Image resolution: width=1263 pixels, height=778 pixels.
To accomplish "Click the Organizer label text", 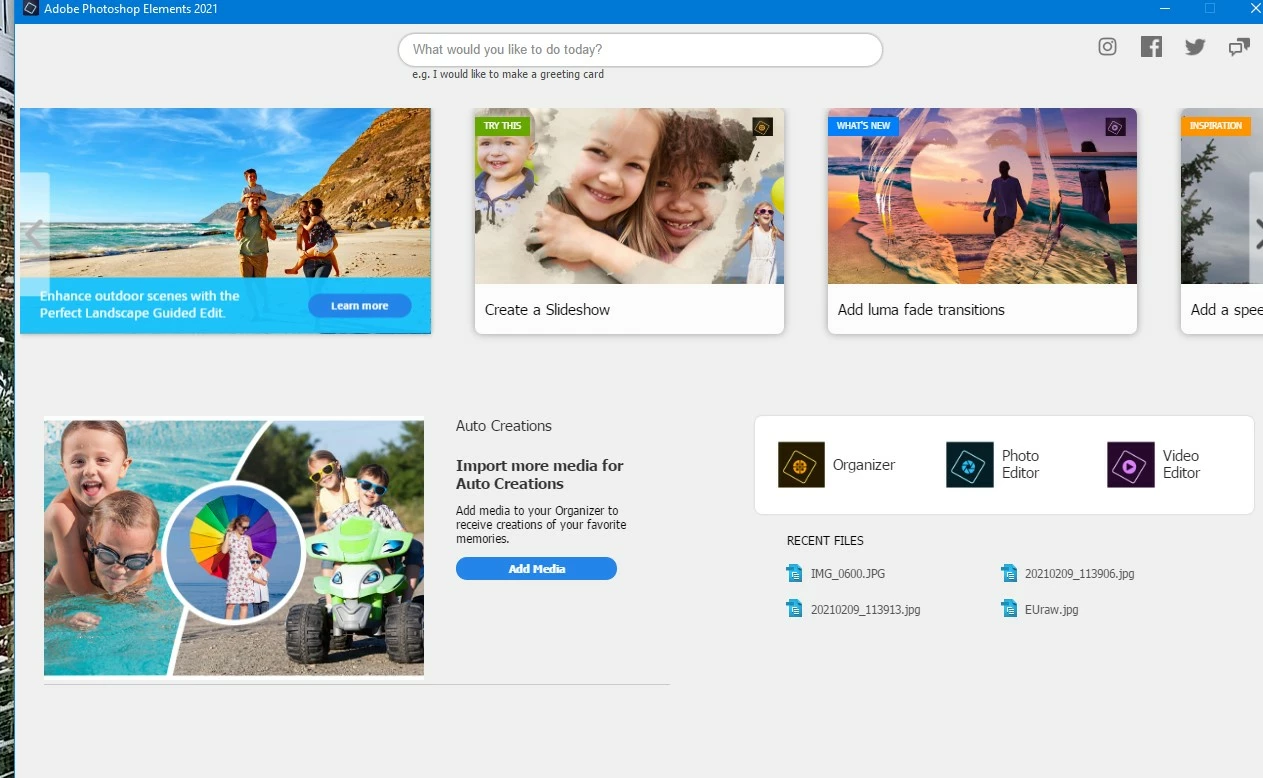I will pyautogui.click(x=864, y=465).
